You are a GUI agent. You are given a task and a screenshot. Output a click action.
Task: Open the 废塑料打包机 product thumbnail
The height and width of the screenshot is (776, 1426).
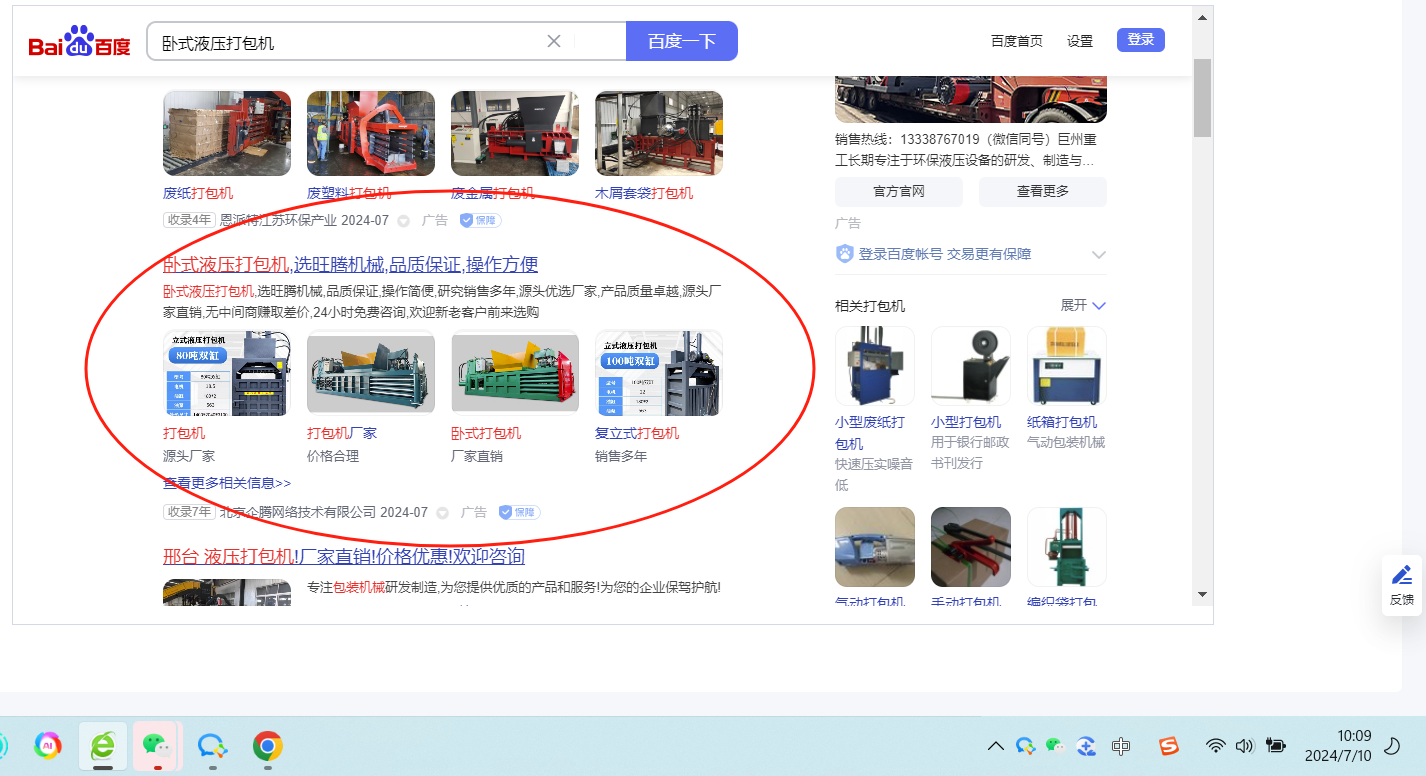click(x=371, y=133)
